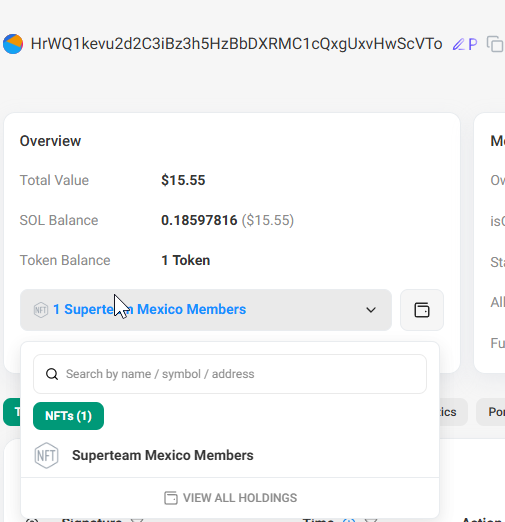Focus the Search by name / symbol / address field
The height and width of the screenshot is (522, 505).
point(230,374)
